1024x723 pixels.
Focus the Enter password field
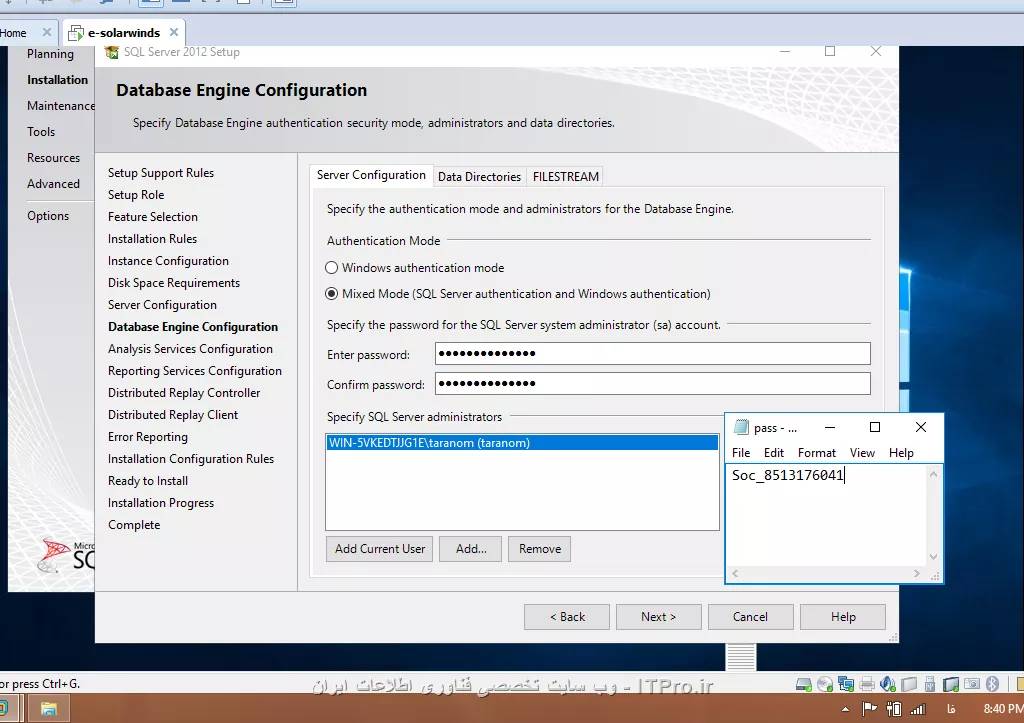coord(653,353)
